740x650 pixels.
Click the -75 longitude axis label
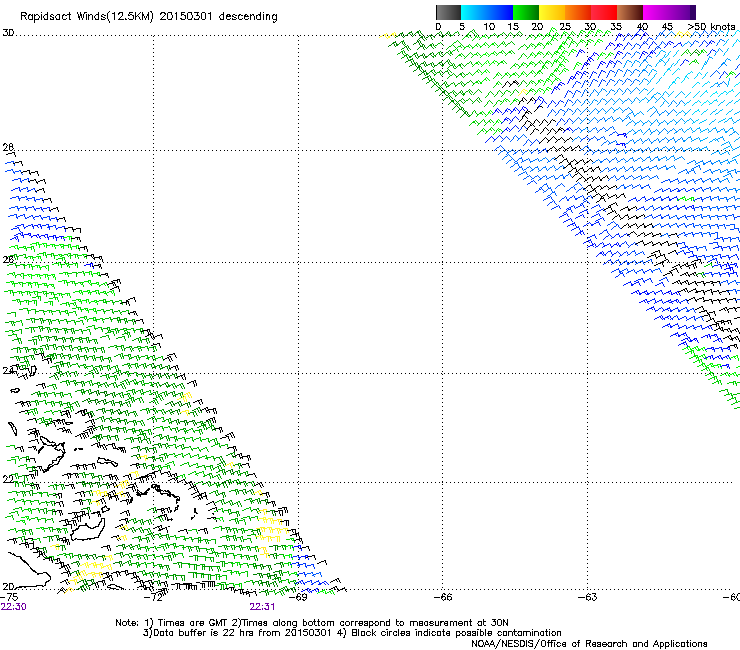point(9,597)
